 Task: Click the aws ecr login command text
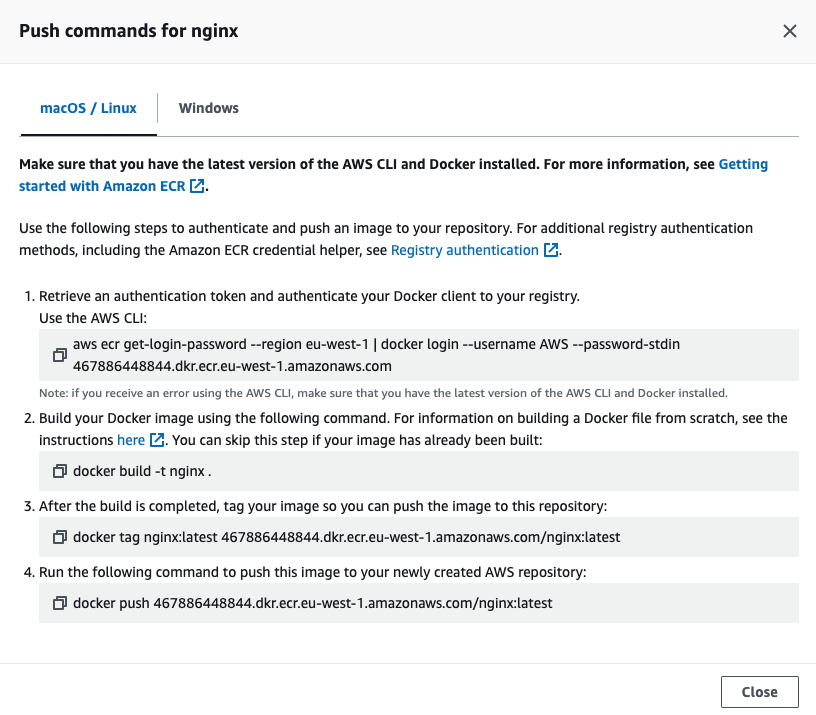(x=376, y=345)
